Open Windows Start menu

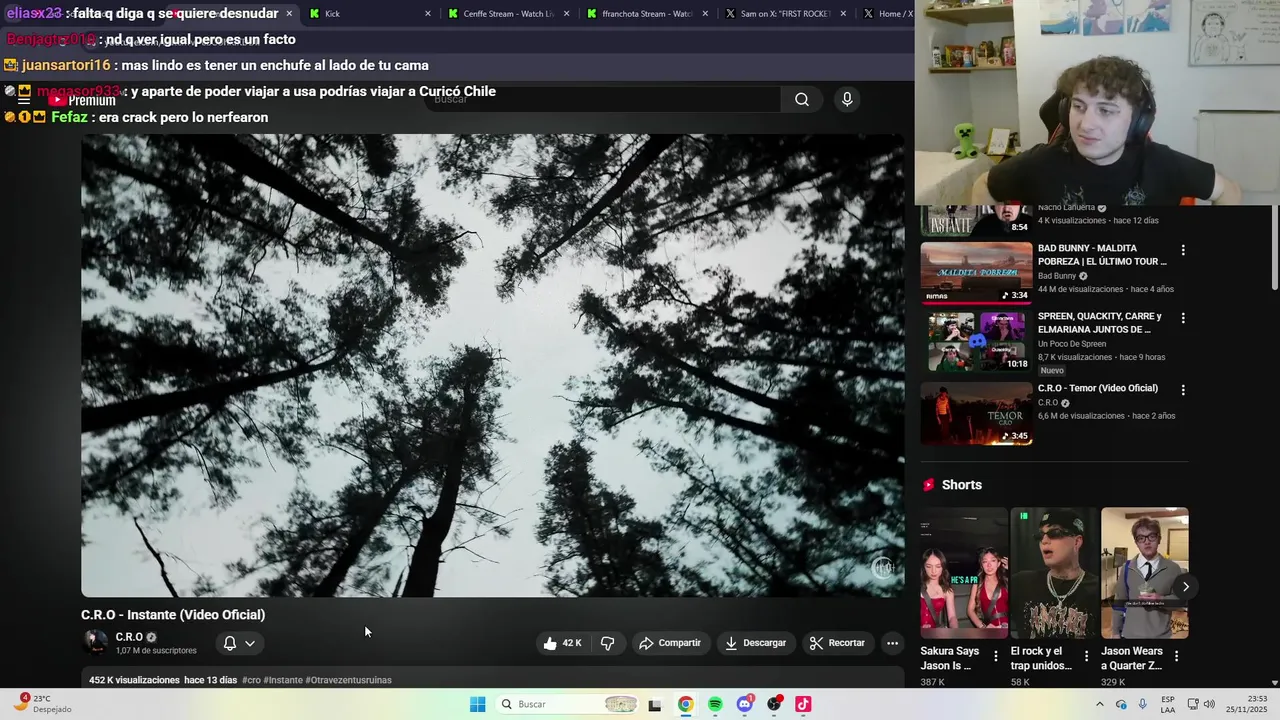tap(478, 704)
